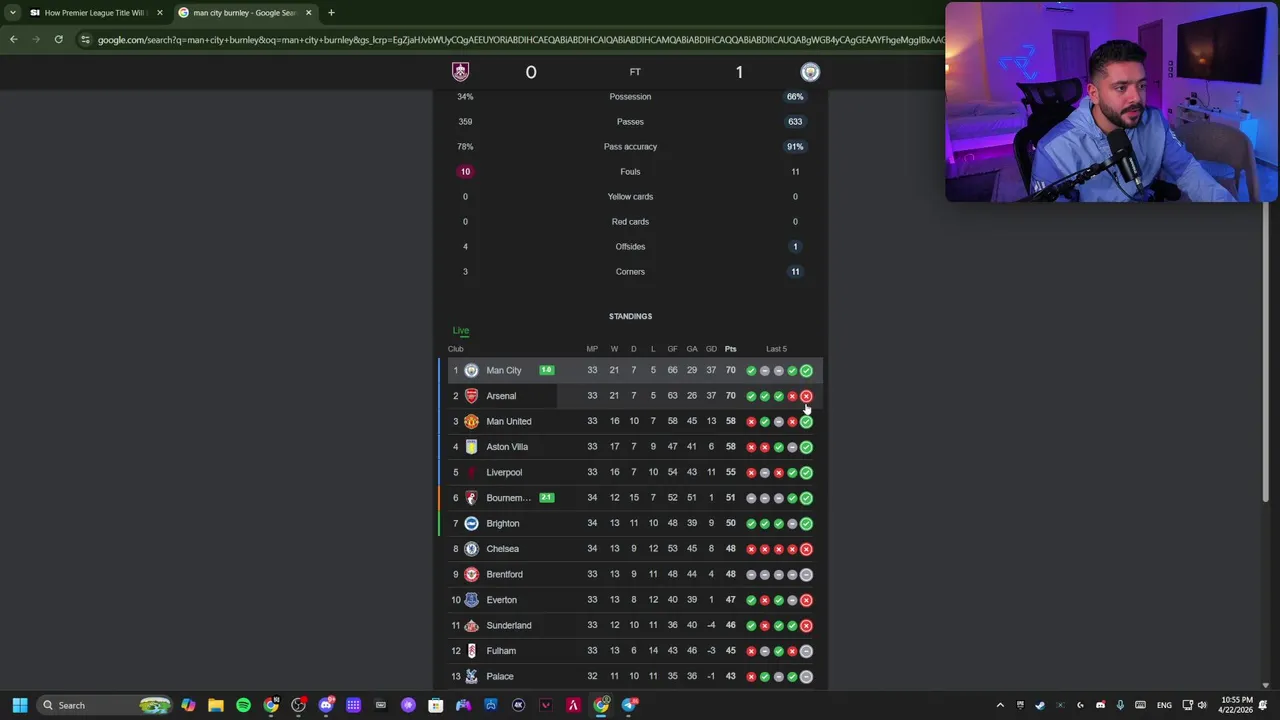Expand the tab search dropdown arrow
The width and height of the screenshot is (1280, 720).
click(13, 12)
